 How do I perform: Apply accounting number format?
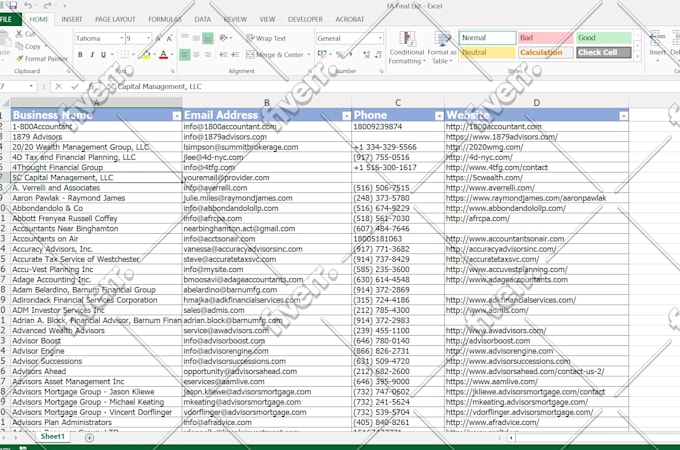pos(321,55)
